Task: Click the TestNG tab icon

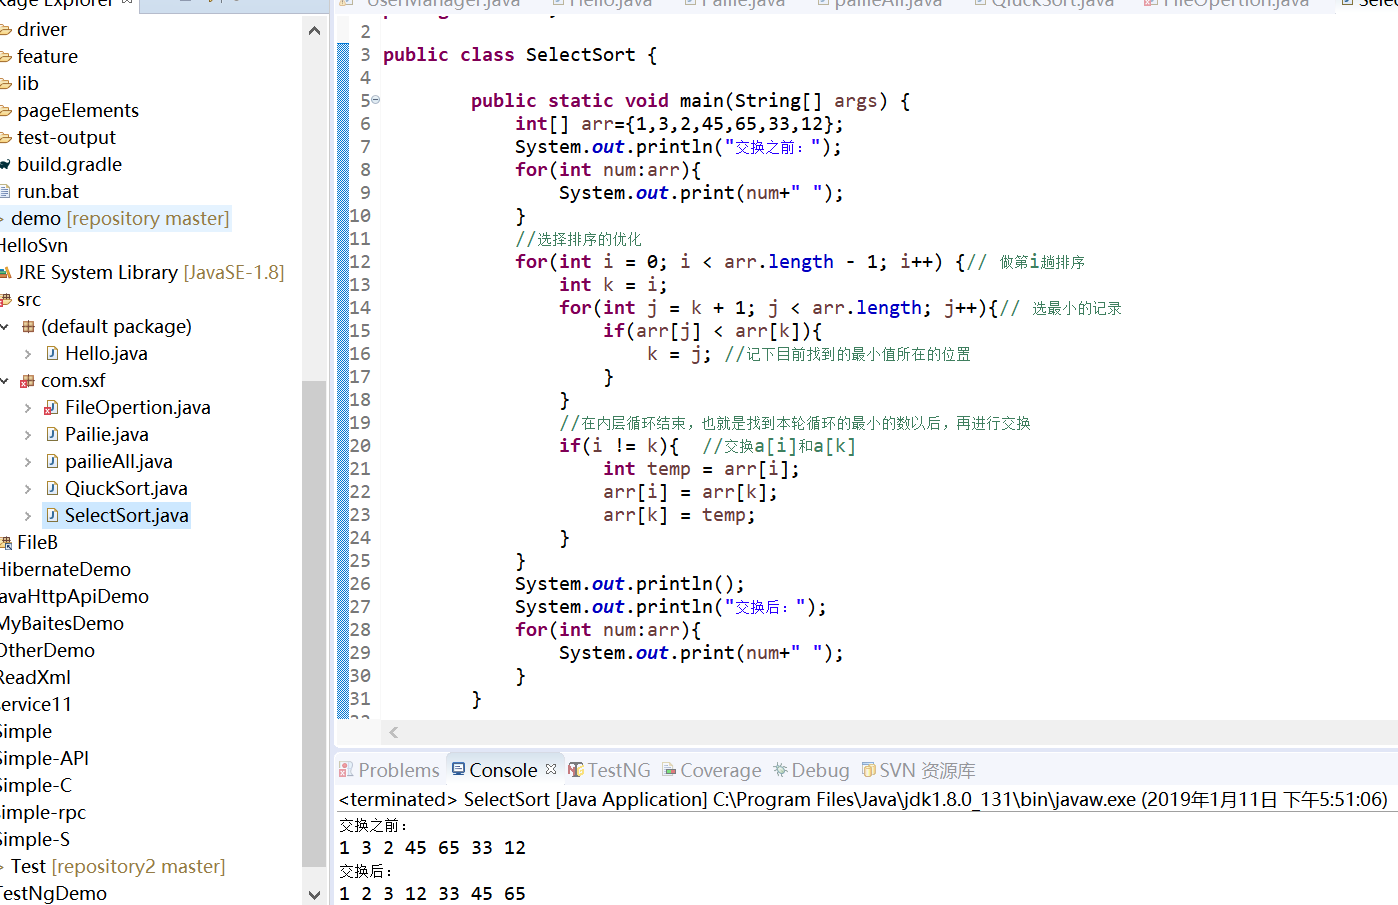Action: [576, 770]
